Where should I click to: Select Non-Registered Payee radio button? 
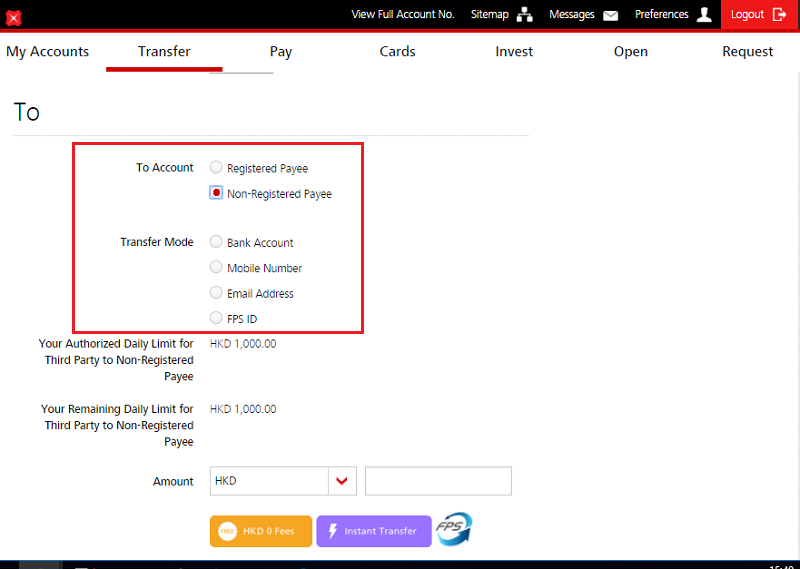pos(216,193)
